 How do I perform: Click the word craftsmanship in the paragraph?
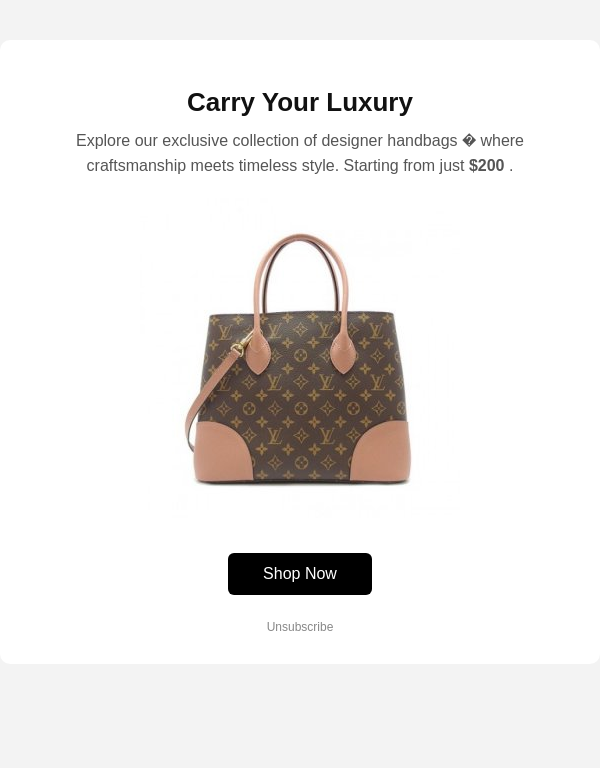136,166
